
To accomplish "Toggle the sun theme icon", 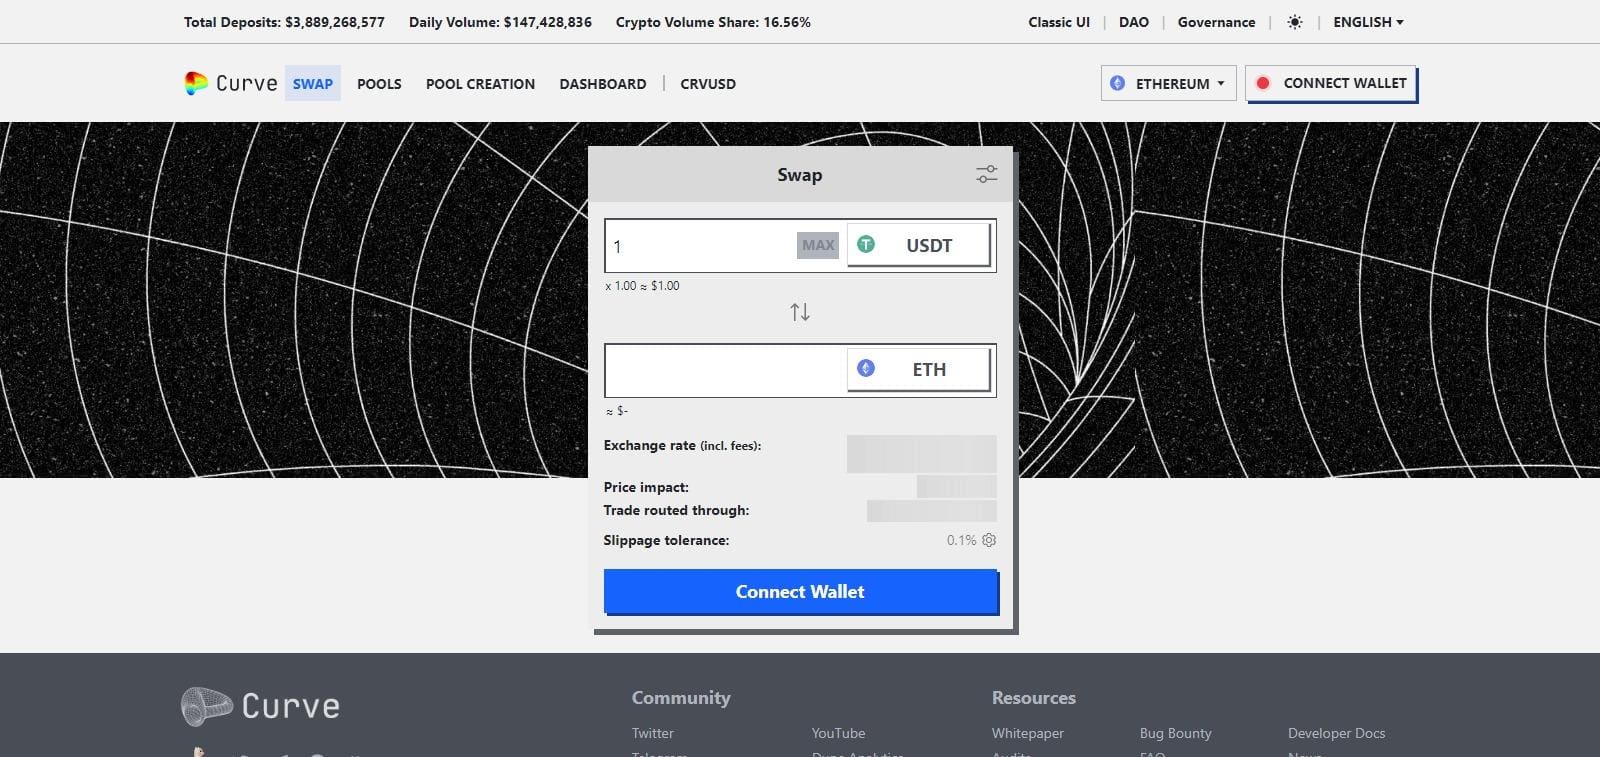I will point(1295,22).
